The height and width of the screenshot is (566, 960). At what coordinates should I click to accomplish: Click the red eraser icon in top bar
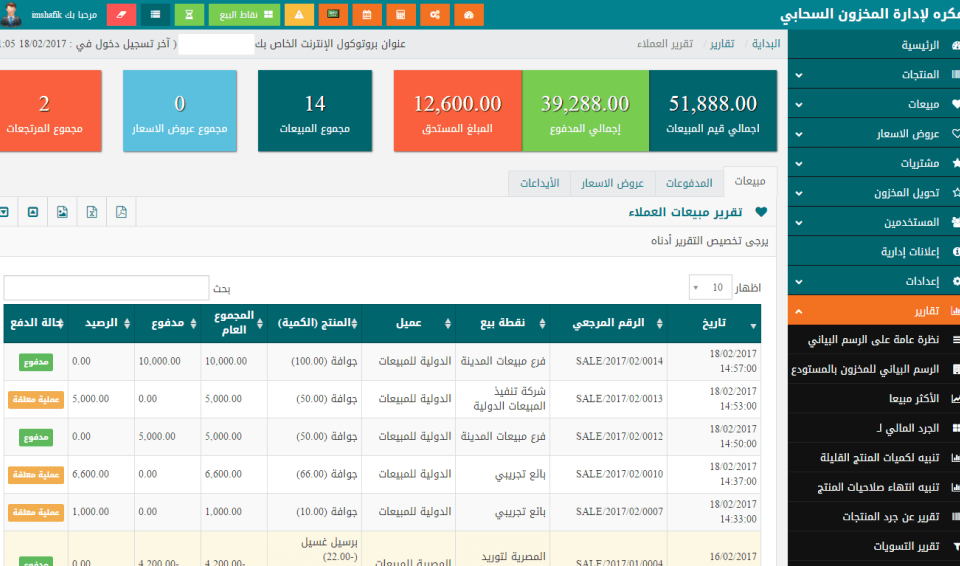[121, 15]
